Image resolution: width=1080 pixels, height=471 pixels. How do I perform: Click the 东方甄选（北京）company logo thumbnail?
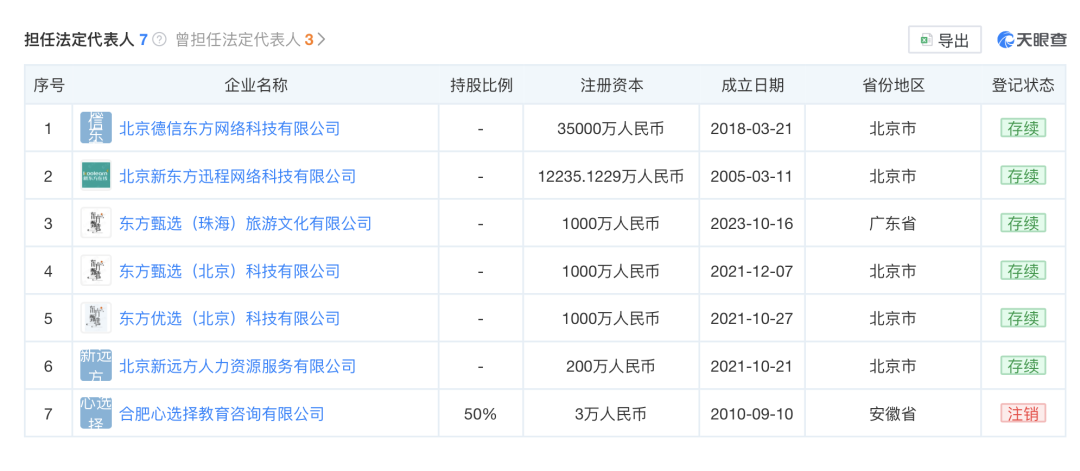pos(96,271)
